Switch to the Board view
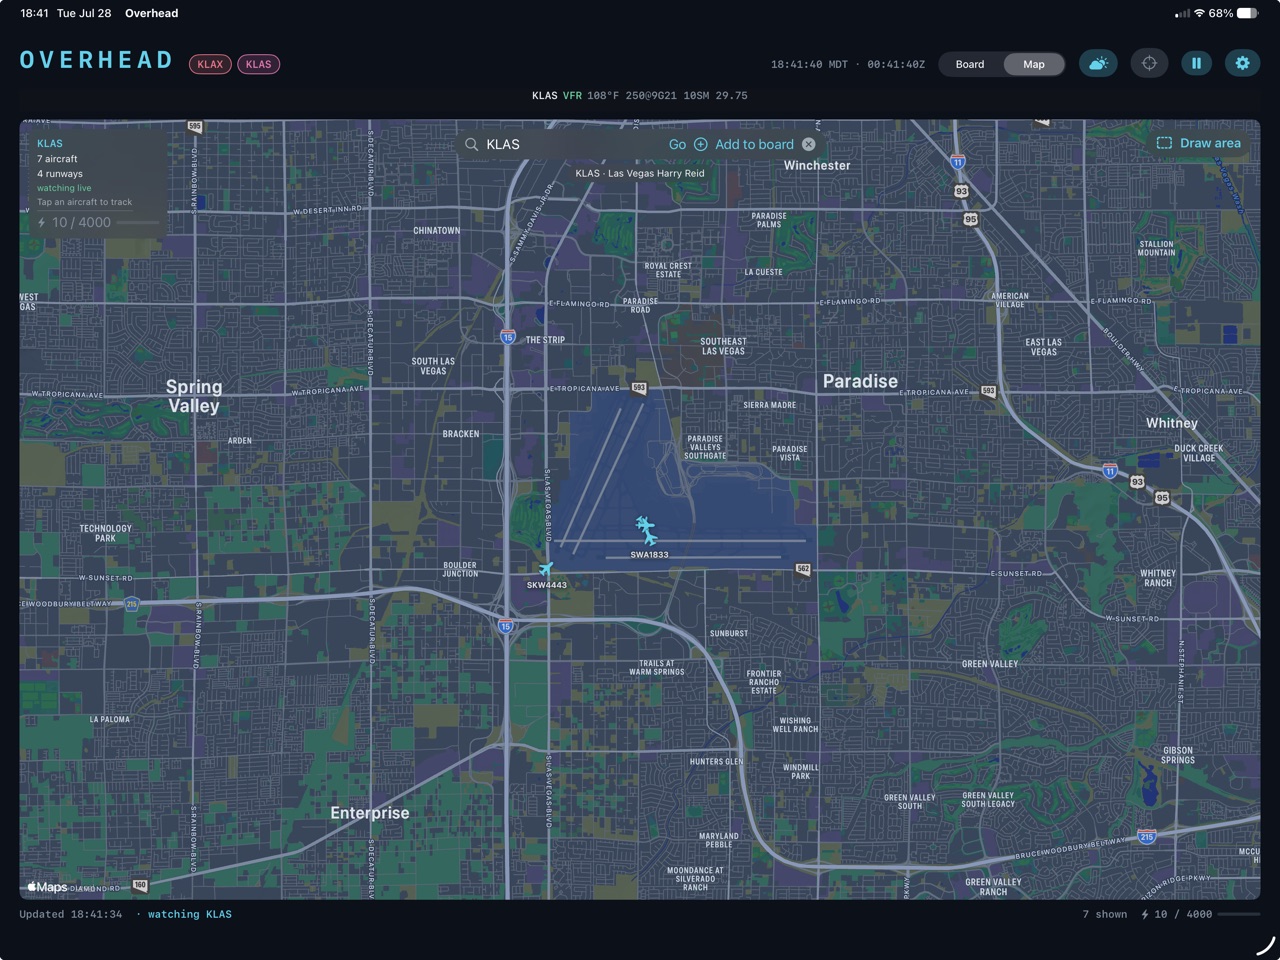This screenshot has width=1280, height=960. tap(970, 64)
